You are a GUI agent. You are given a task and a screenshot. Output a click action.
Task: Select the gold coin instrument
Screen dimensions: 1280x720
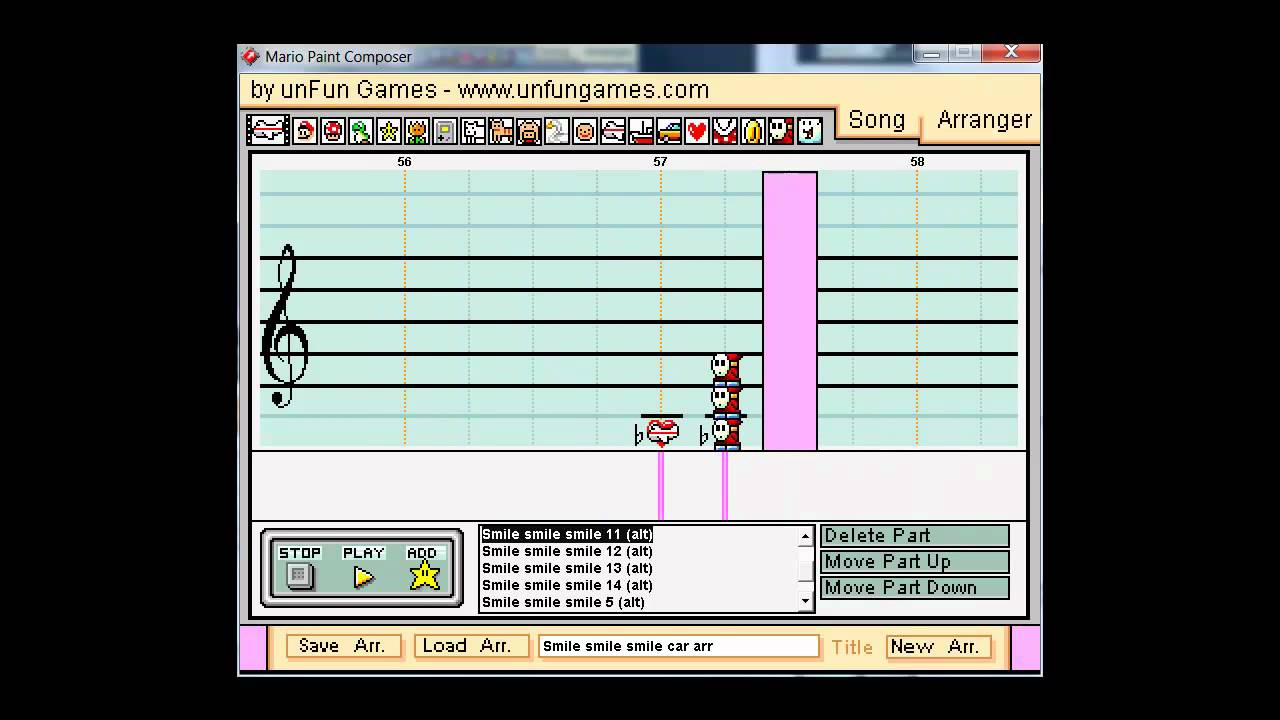(x=753, y=131)
